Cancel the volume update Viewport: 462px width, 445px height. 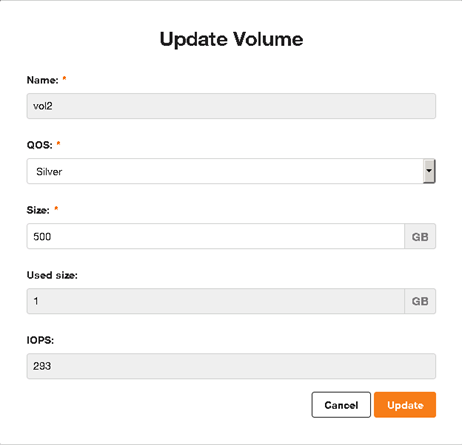341,405
